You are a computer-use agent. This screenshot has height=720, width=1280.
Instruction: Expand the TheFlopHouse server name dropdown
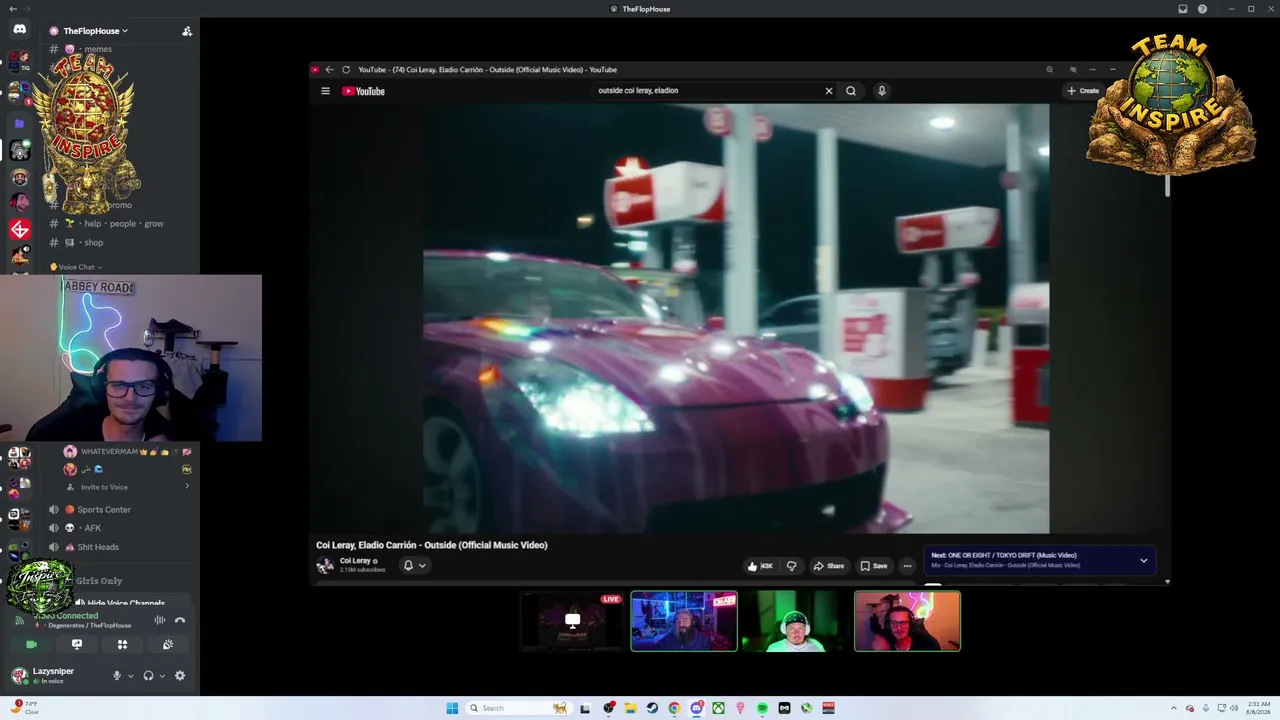pyautogui.click(x=96, y=31)
